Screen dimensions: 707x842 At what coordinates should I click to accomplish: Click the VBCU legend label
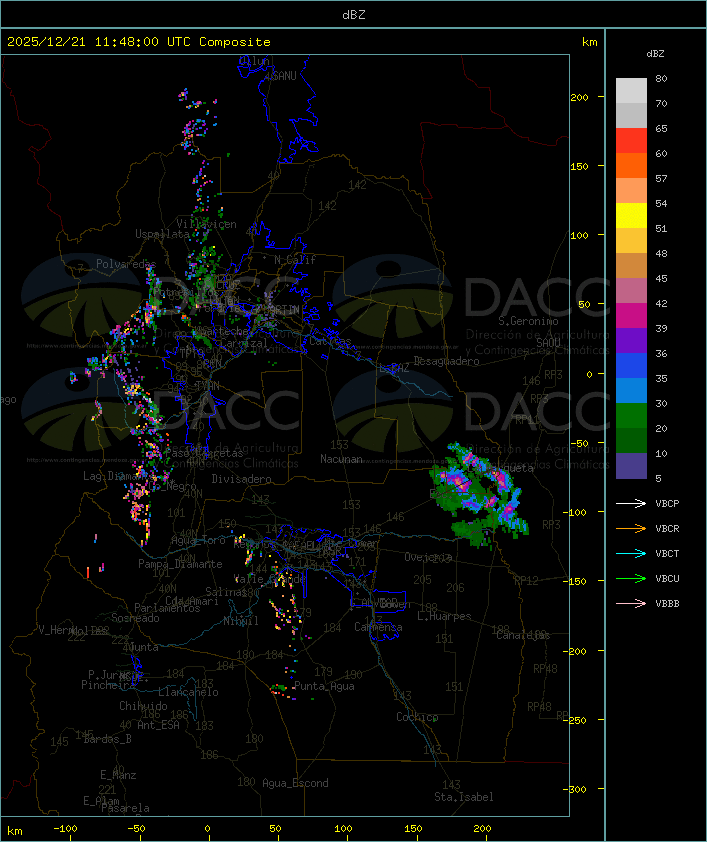coord(667,578)
